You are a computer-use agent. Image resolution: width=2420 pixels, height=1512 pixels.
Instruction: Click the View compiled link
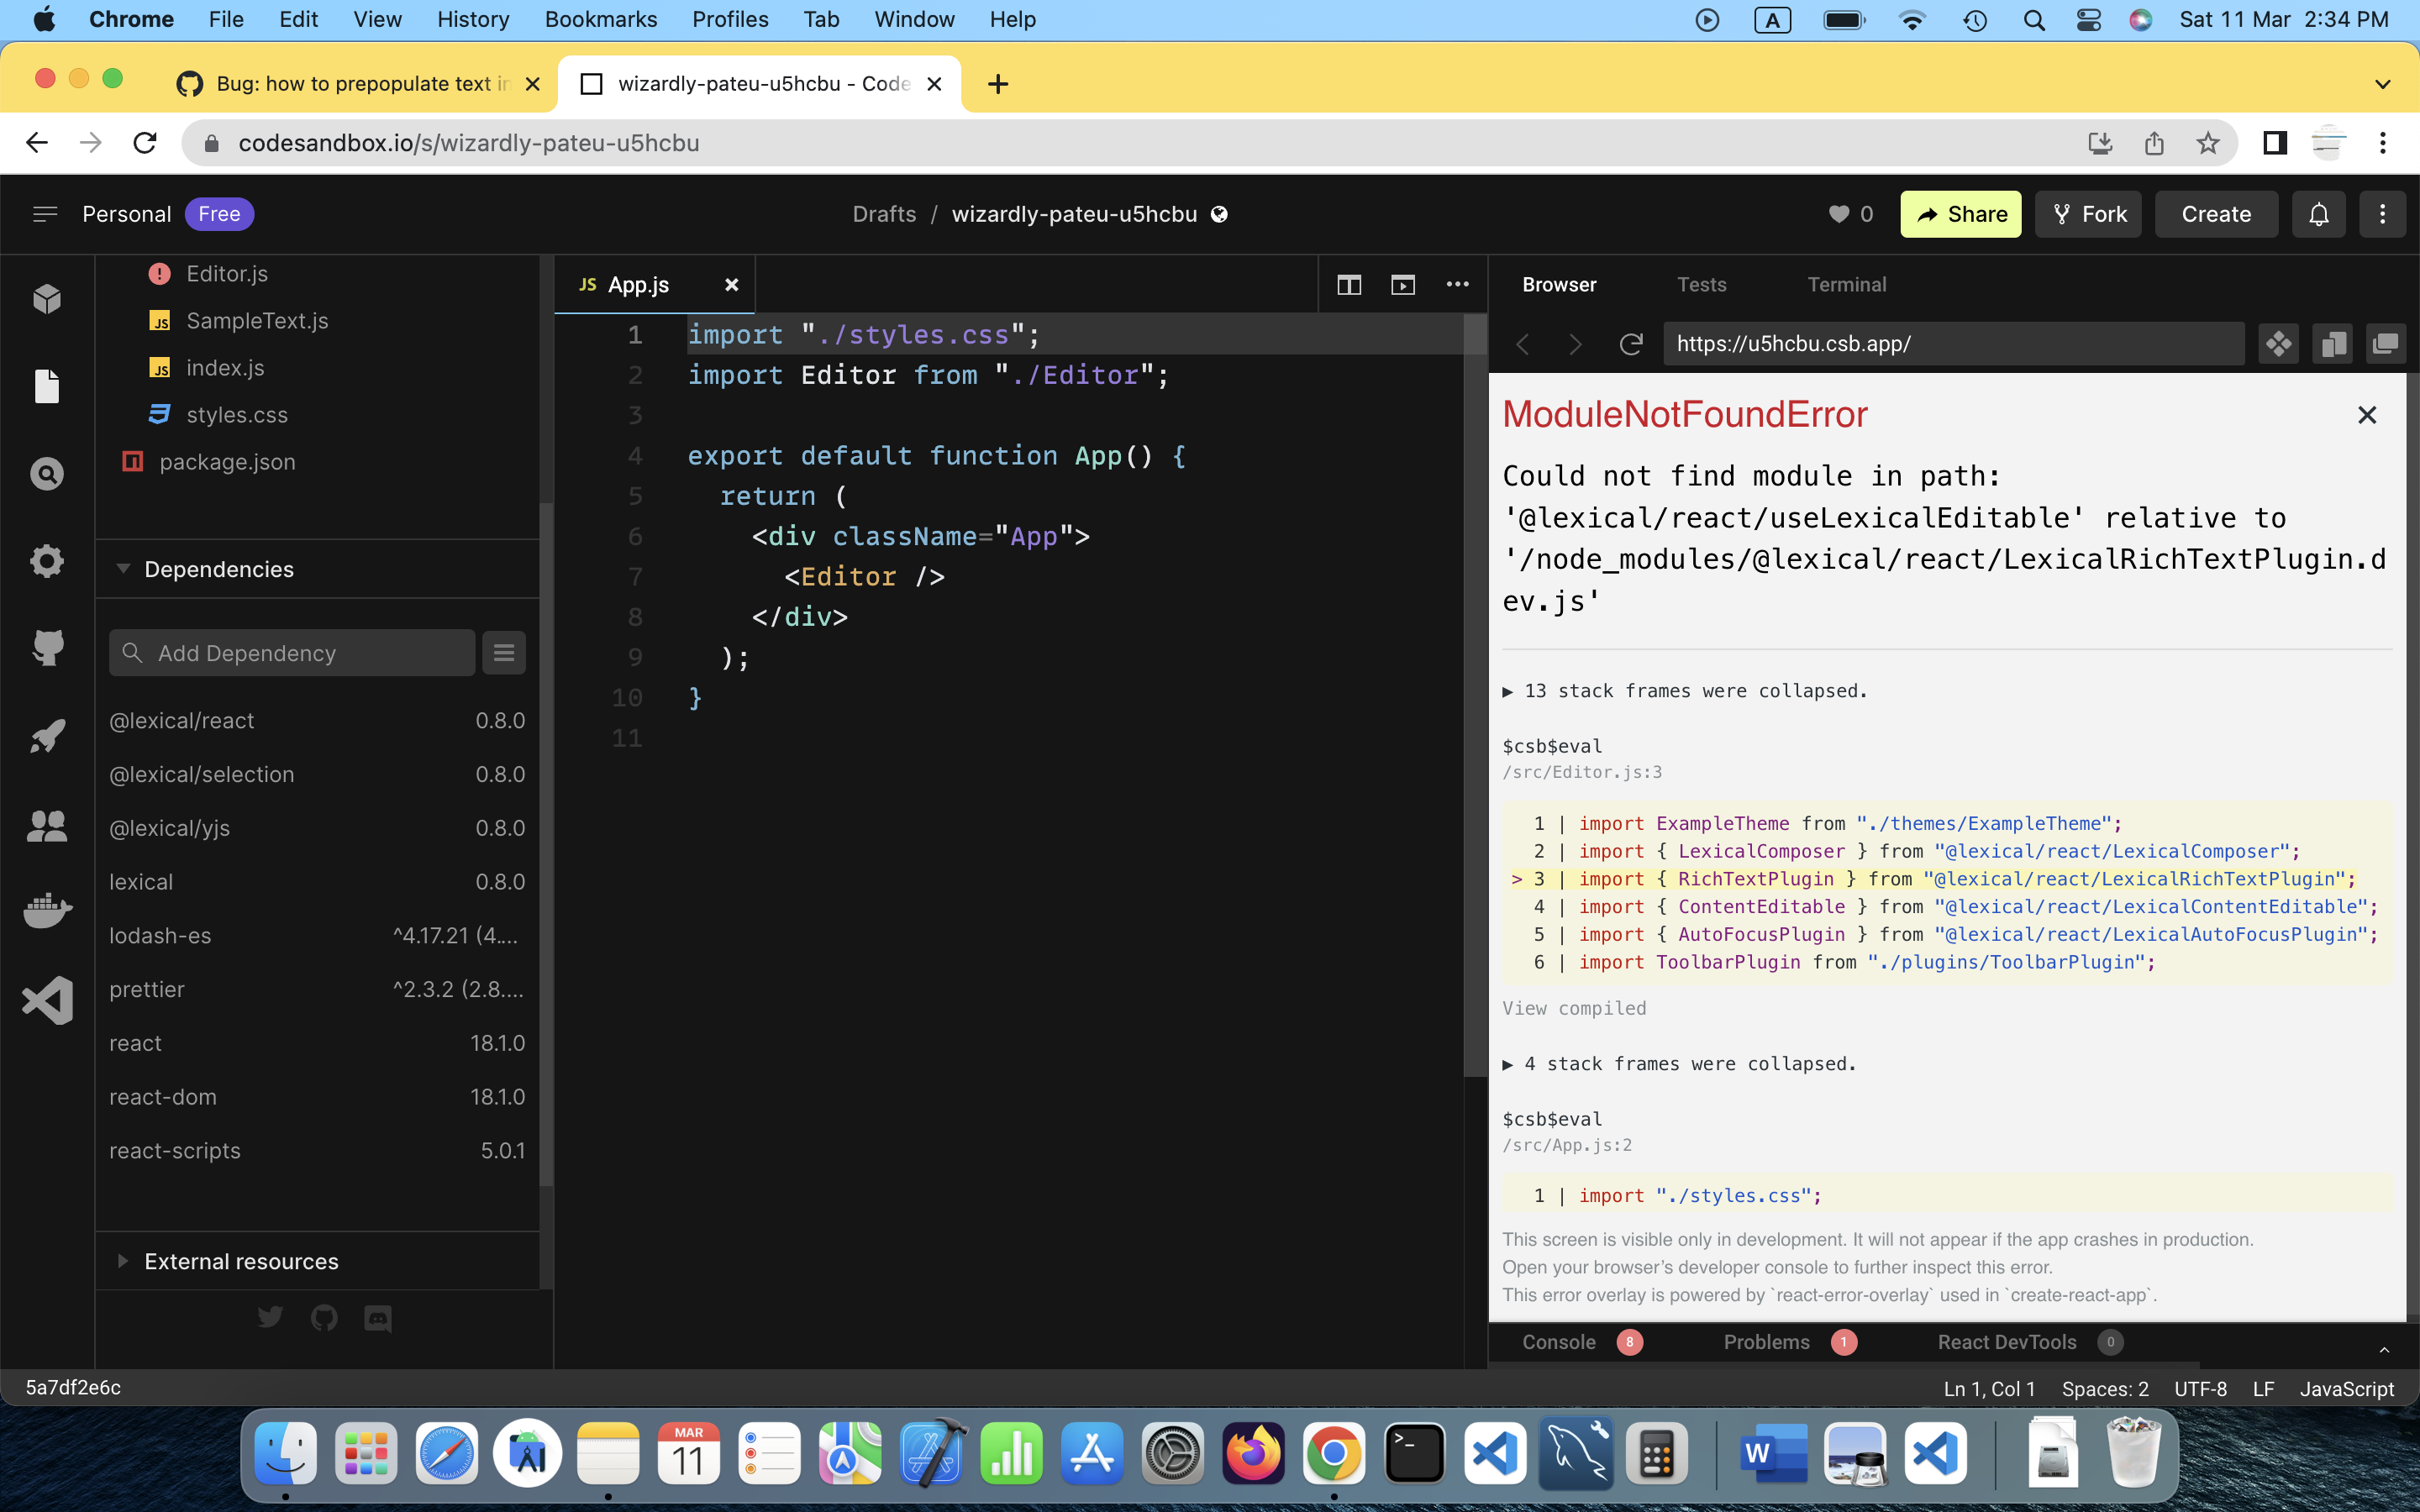[x=1574, y=1008]
